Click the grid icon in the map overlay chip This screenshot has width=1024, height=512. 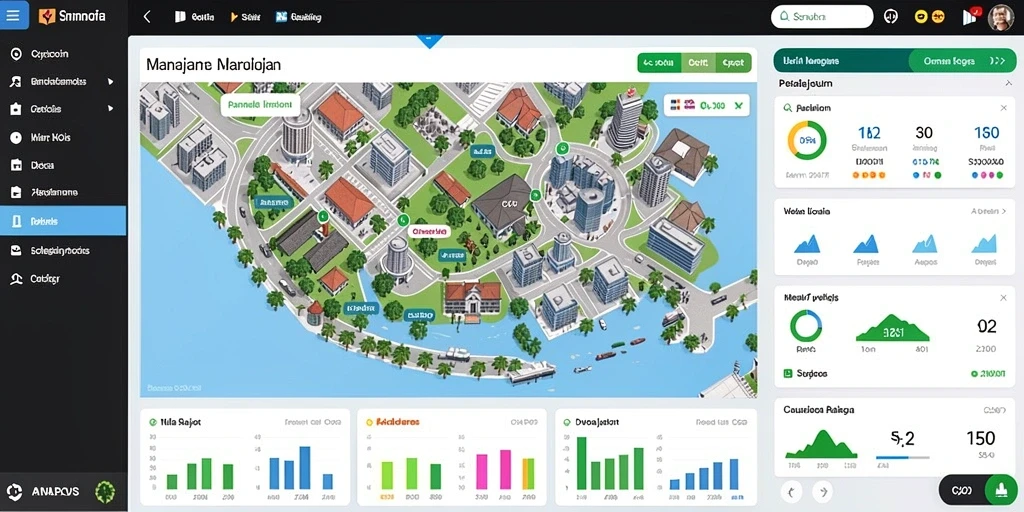[675, 104]
